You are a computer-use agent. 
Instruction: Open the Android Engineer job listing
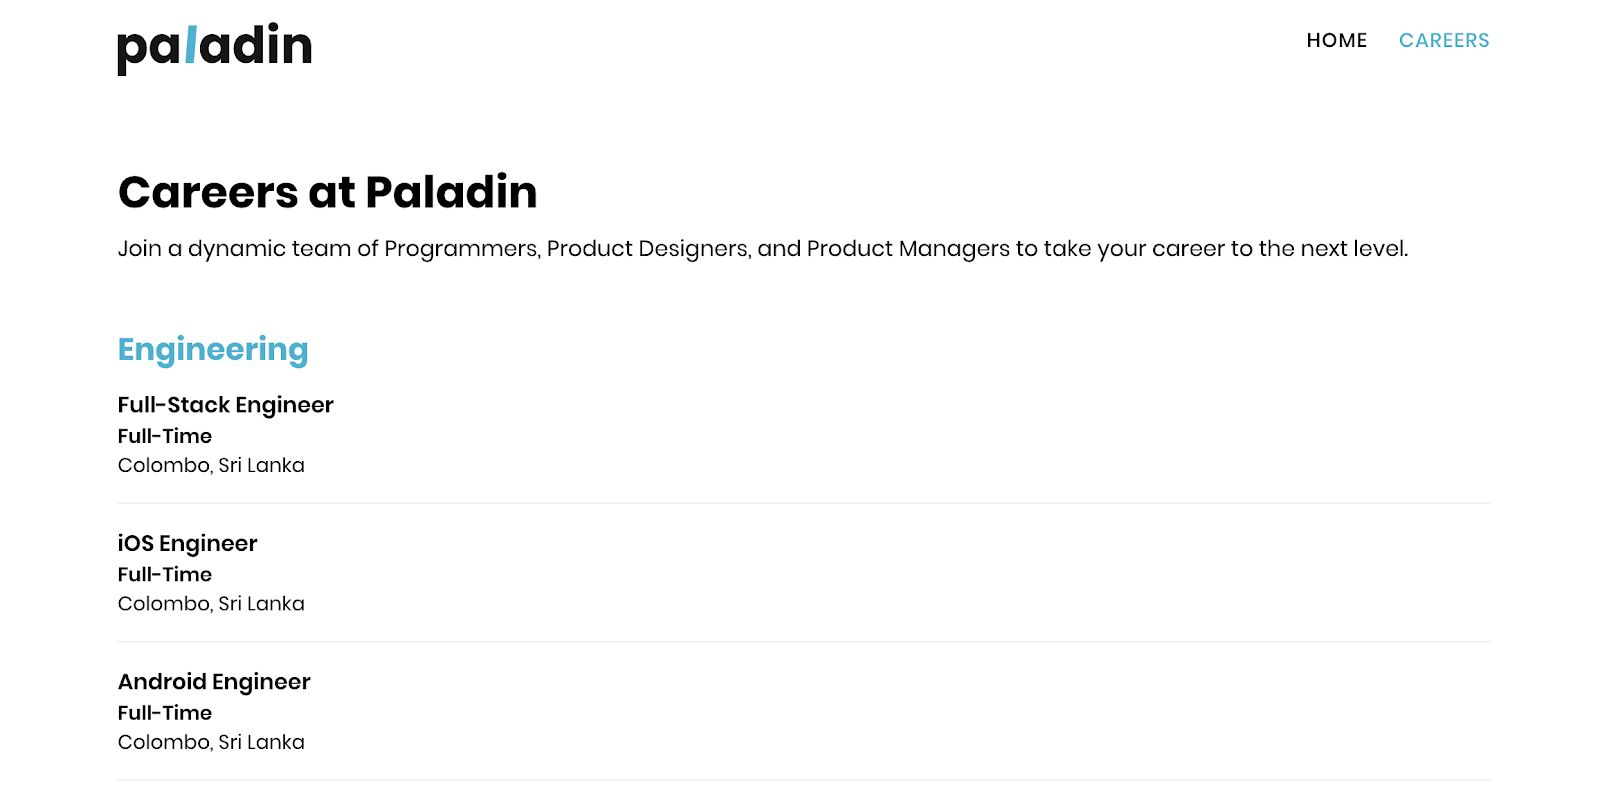214,682
